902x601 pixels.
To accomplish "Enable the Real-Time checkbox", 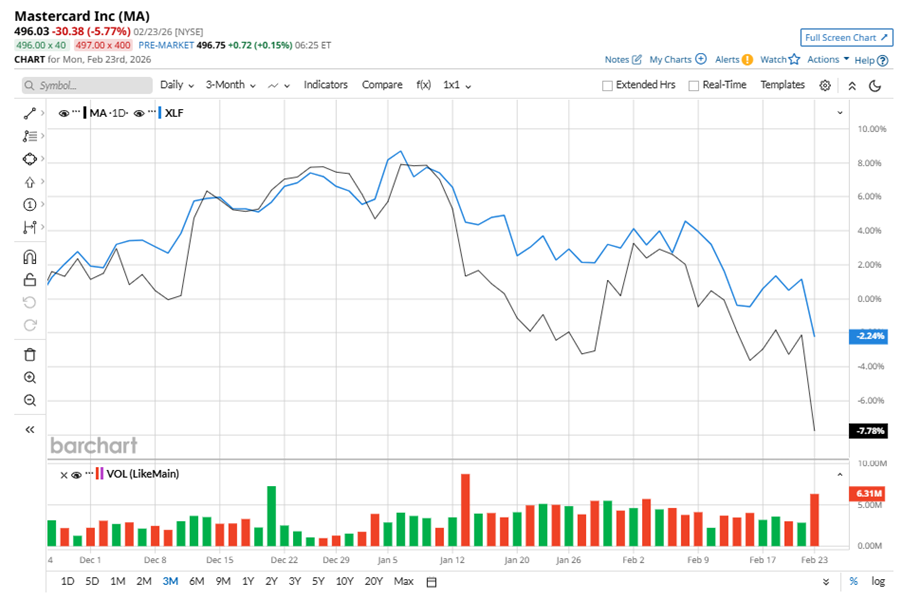I will pos(694,85).
